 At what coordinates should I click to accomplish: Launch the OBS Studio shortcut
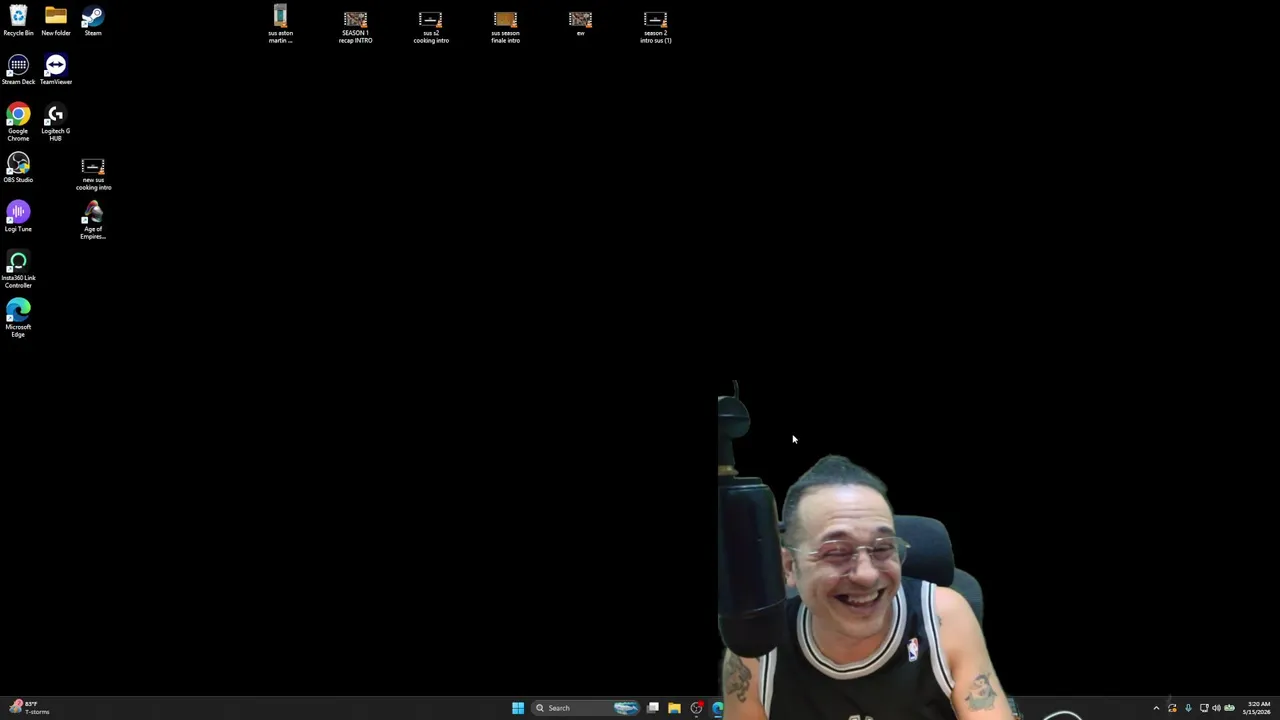pyautogui.click(x=18, y=168)
